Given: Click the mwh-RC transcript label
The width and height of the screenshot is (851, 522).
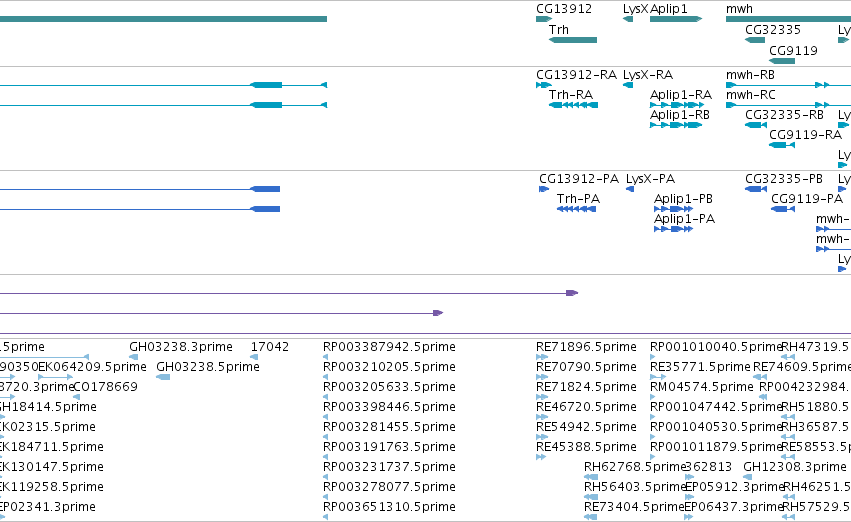Looking at the screenshot, I should [x=751, y=95].
